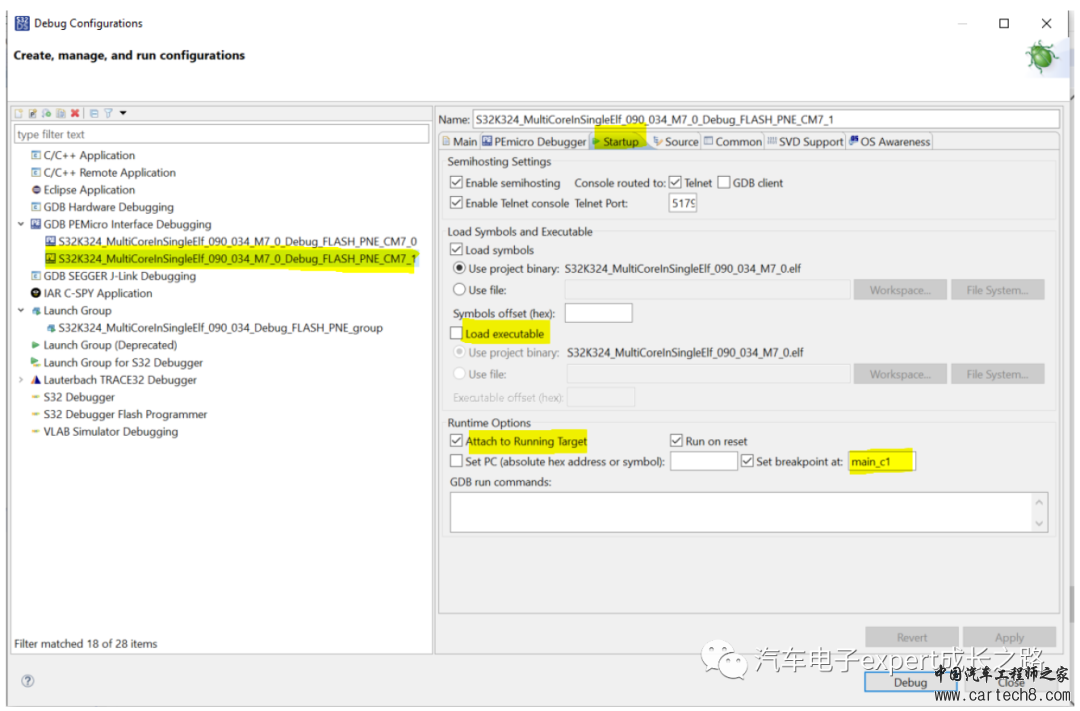Click the New launch configuration icon
The height and width of the screenshot is (711, 1080).
tap(19, 113)
